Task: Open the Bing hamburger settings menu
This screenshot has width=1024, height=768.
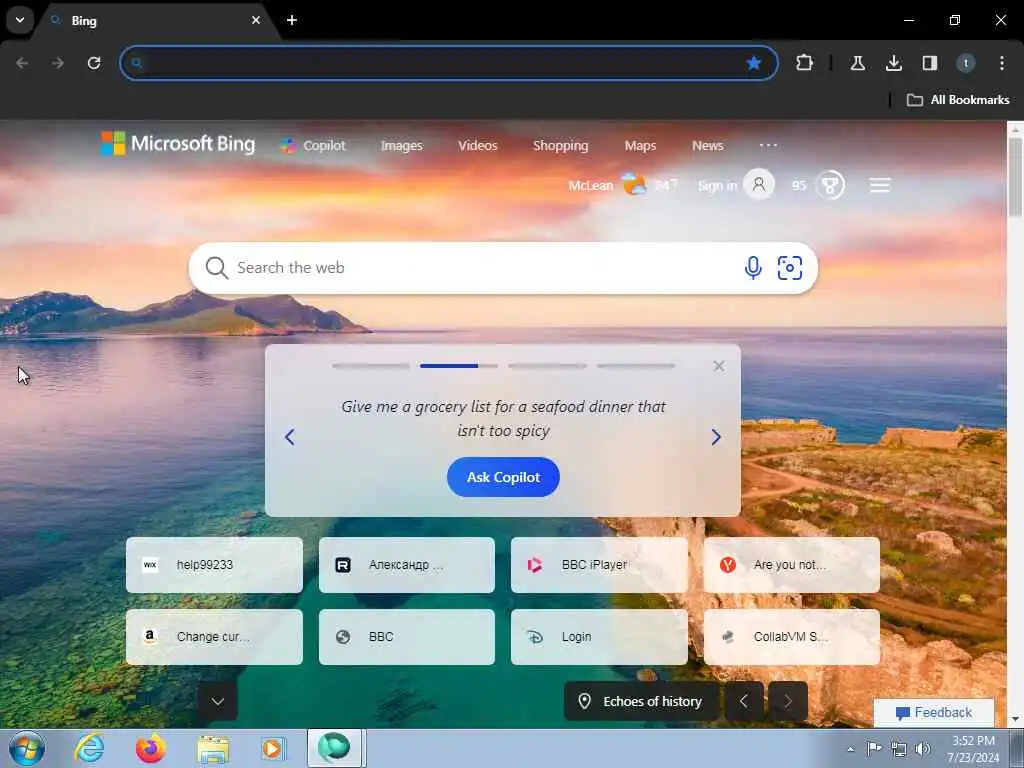Action: pos(880,185)
